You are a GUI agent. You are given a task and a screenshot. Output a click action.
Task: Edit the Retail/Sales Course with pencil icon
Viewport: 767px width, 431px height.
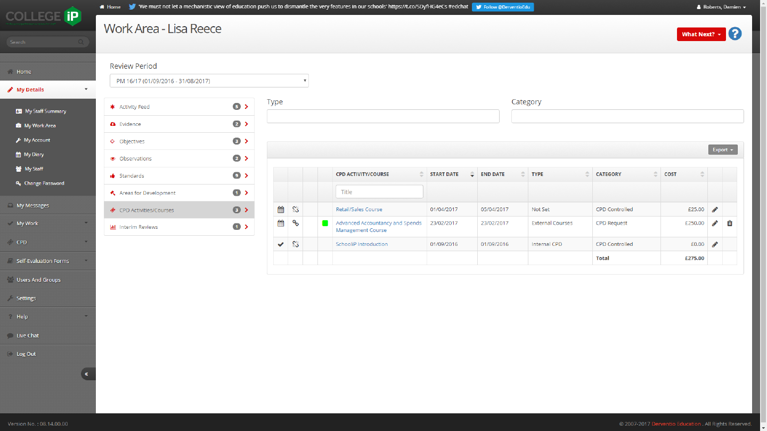pyautogui.click(x=715, y=209)
